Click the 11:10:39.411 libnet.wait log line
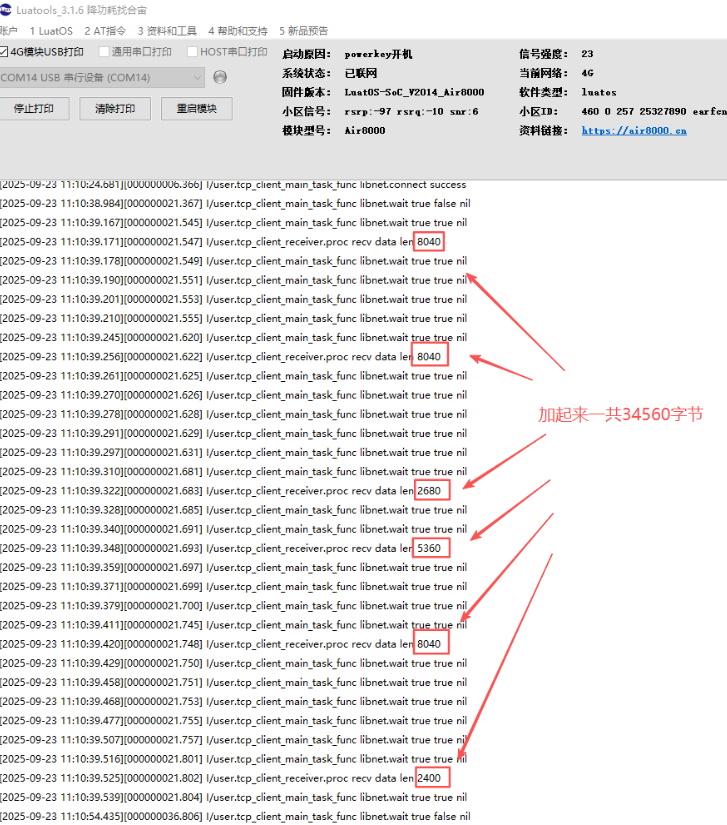727x825 pixels. pos(234,625)
